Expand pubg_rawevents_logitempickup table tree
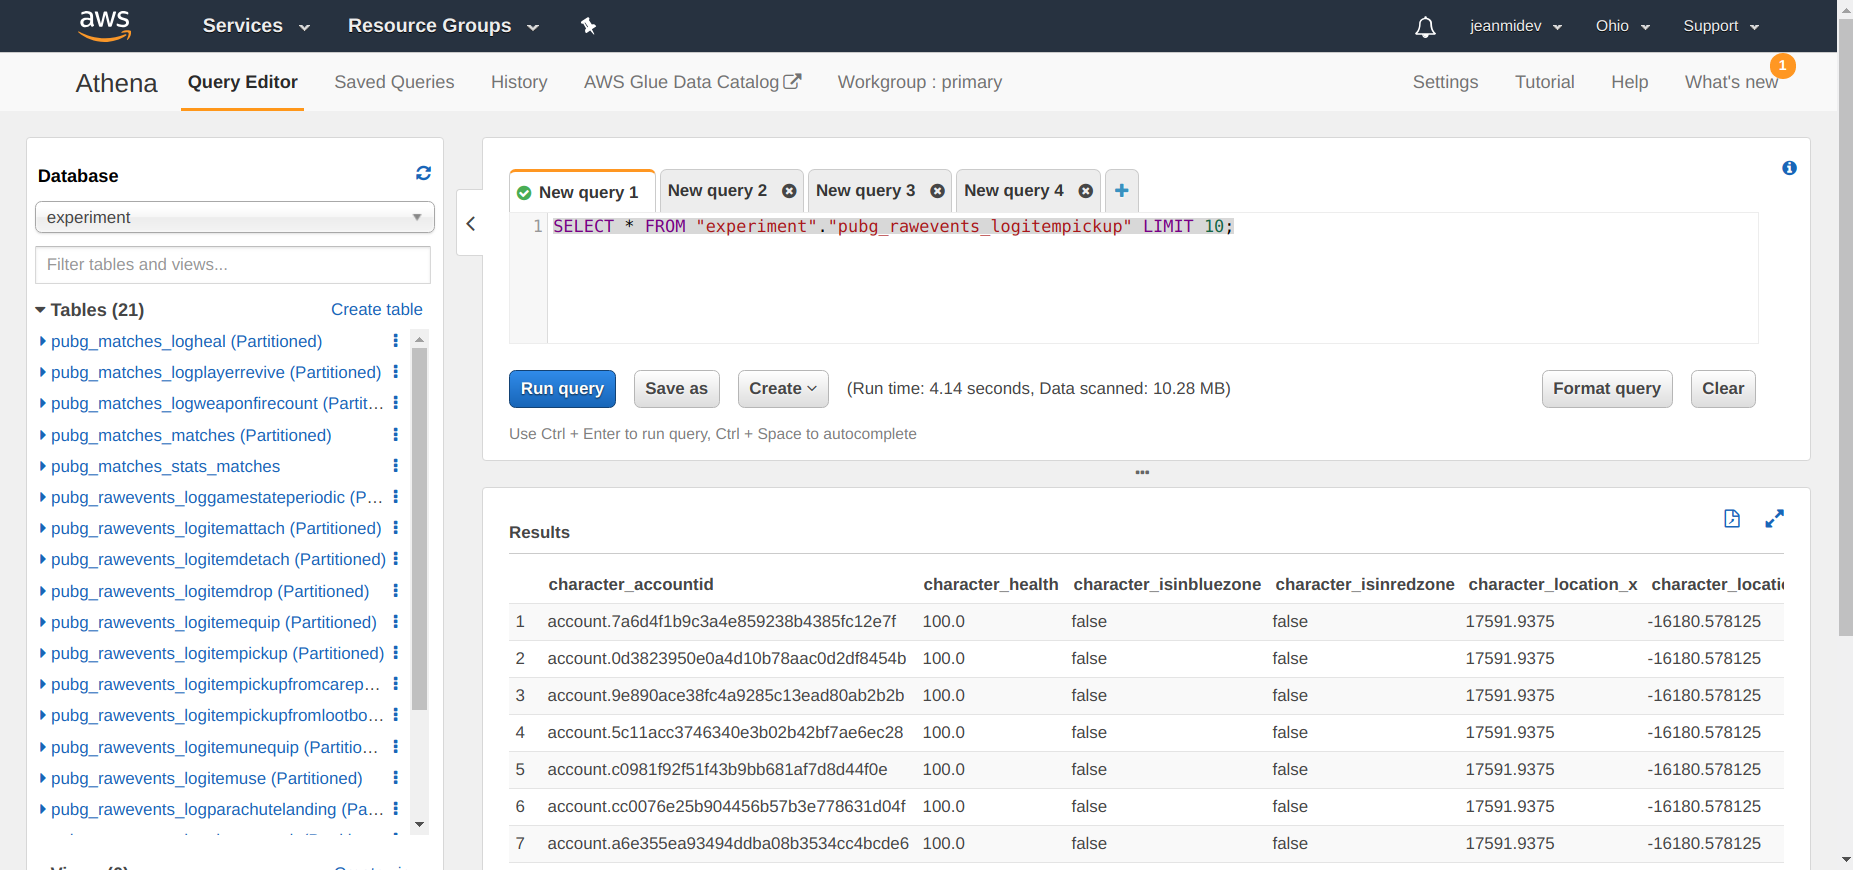Screen dimensions: 1853x870 42,653
